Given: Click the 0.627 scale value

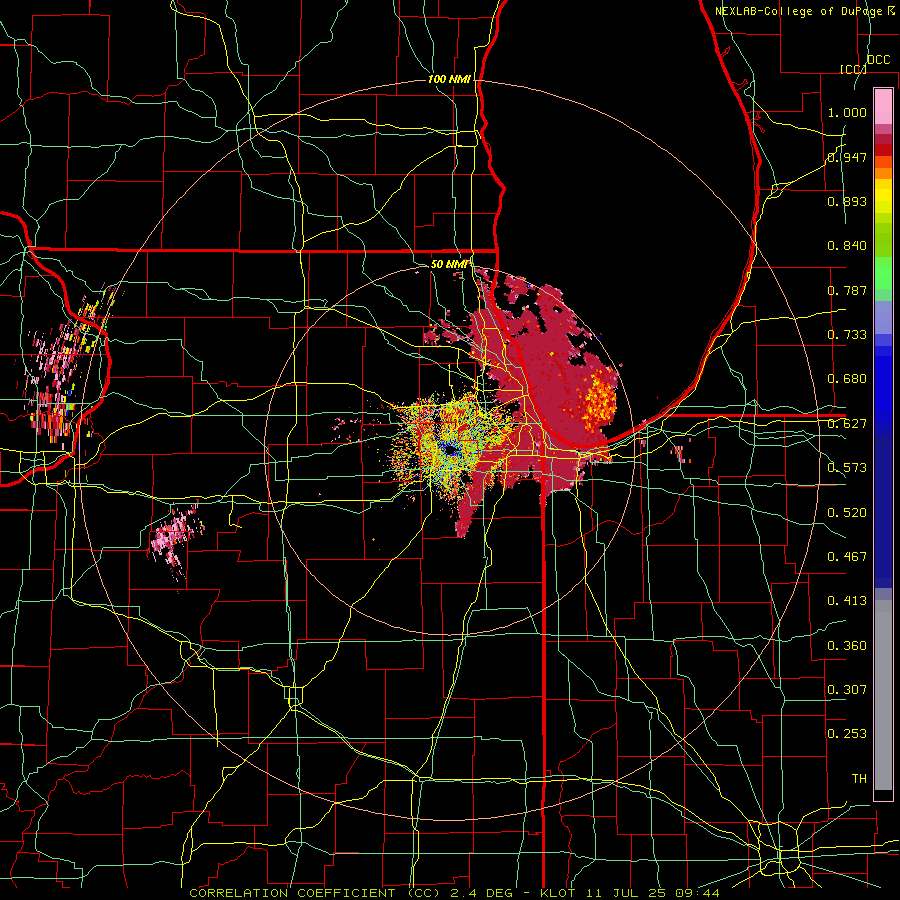Looking at the screenshot, I should (847, 424).
